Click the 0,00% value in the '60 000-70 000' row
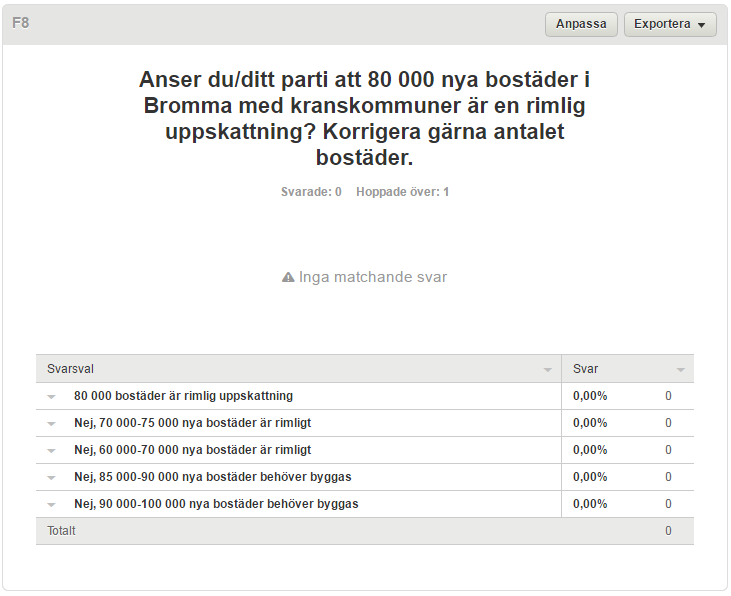Image resolution: width=731 pixels, height=596 pixels. [x=590, y=450]
